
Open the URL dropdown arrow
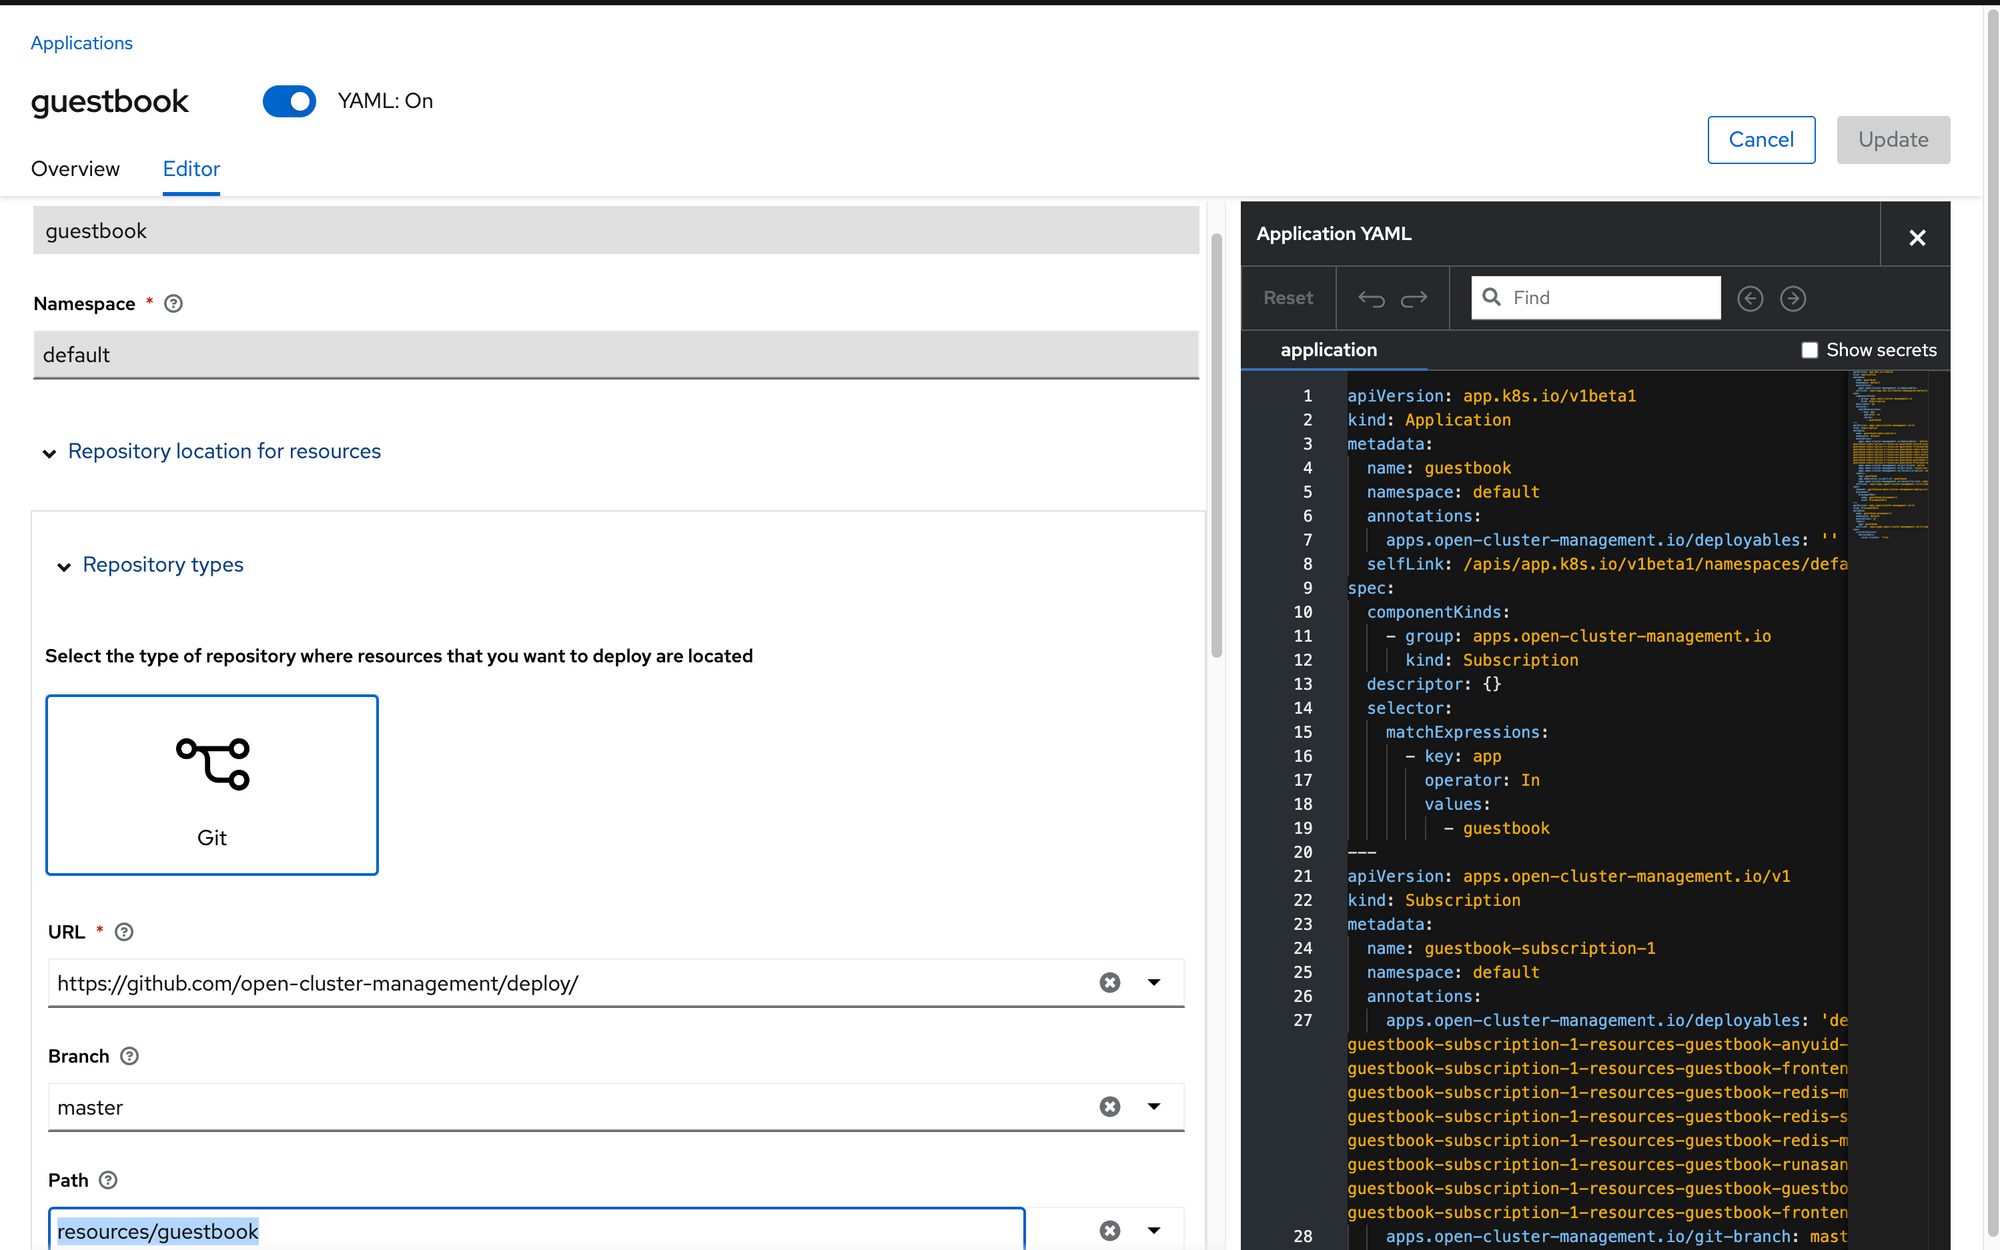[1154, 982]
